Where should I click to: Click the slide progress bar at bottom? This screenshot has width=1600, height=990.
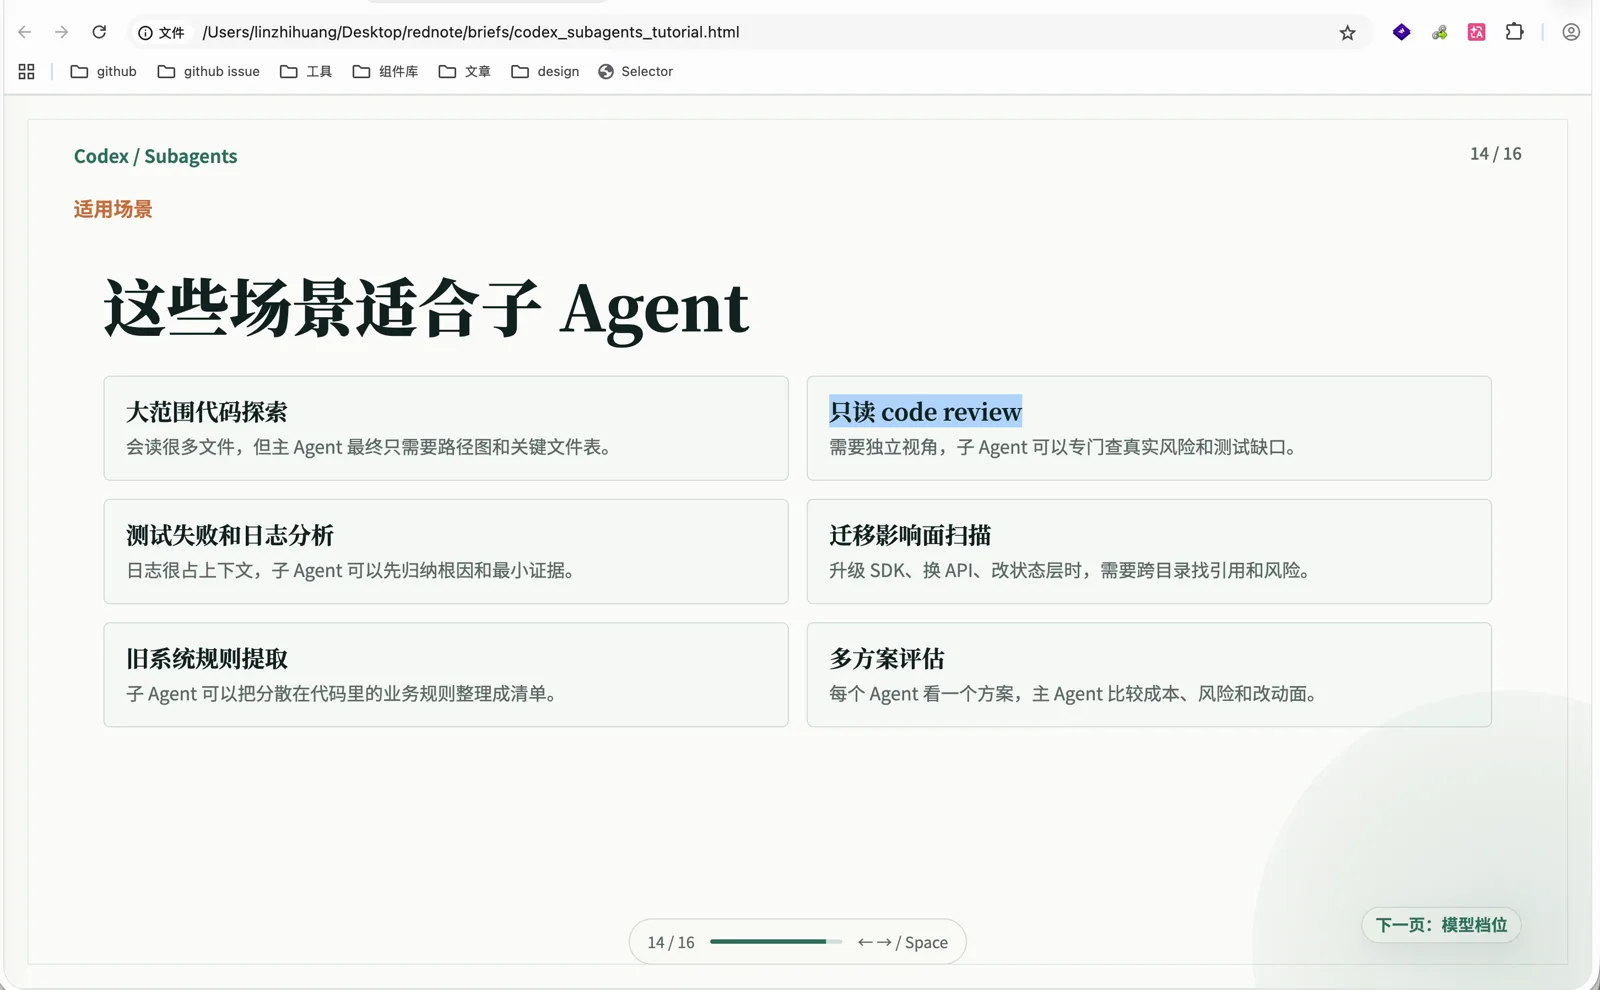point(776,942)
